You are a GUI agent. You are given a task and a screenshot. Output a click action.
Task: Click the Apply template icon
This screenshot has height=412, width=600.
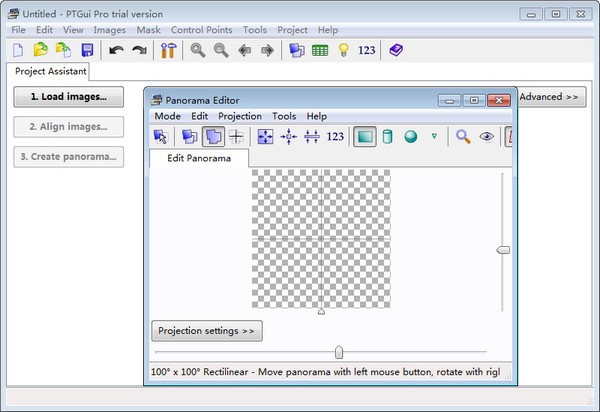[x=64, y=50]
